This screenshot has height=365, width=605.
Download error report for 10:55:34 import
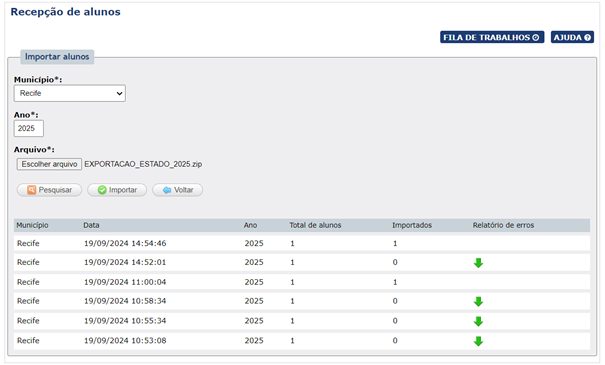[478, 321]
